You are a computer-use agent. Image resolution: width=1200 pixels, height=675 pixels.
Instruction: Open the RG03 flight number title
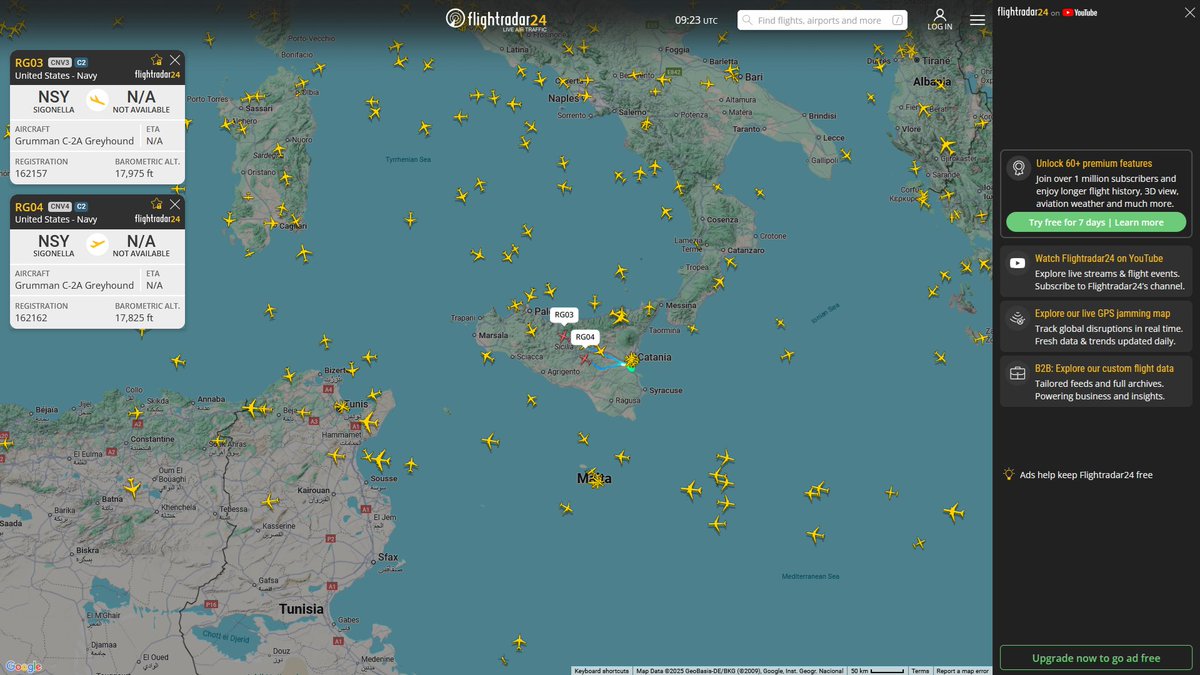click(x=30, y=62)
